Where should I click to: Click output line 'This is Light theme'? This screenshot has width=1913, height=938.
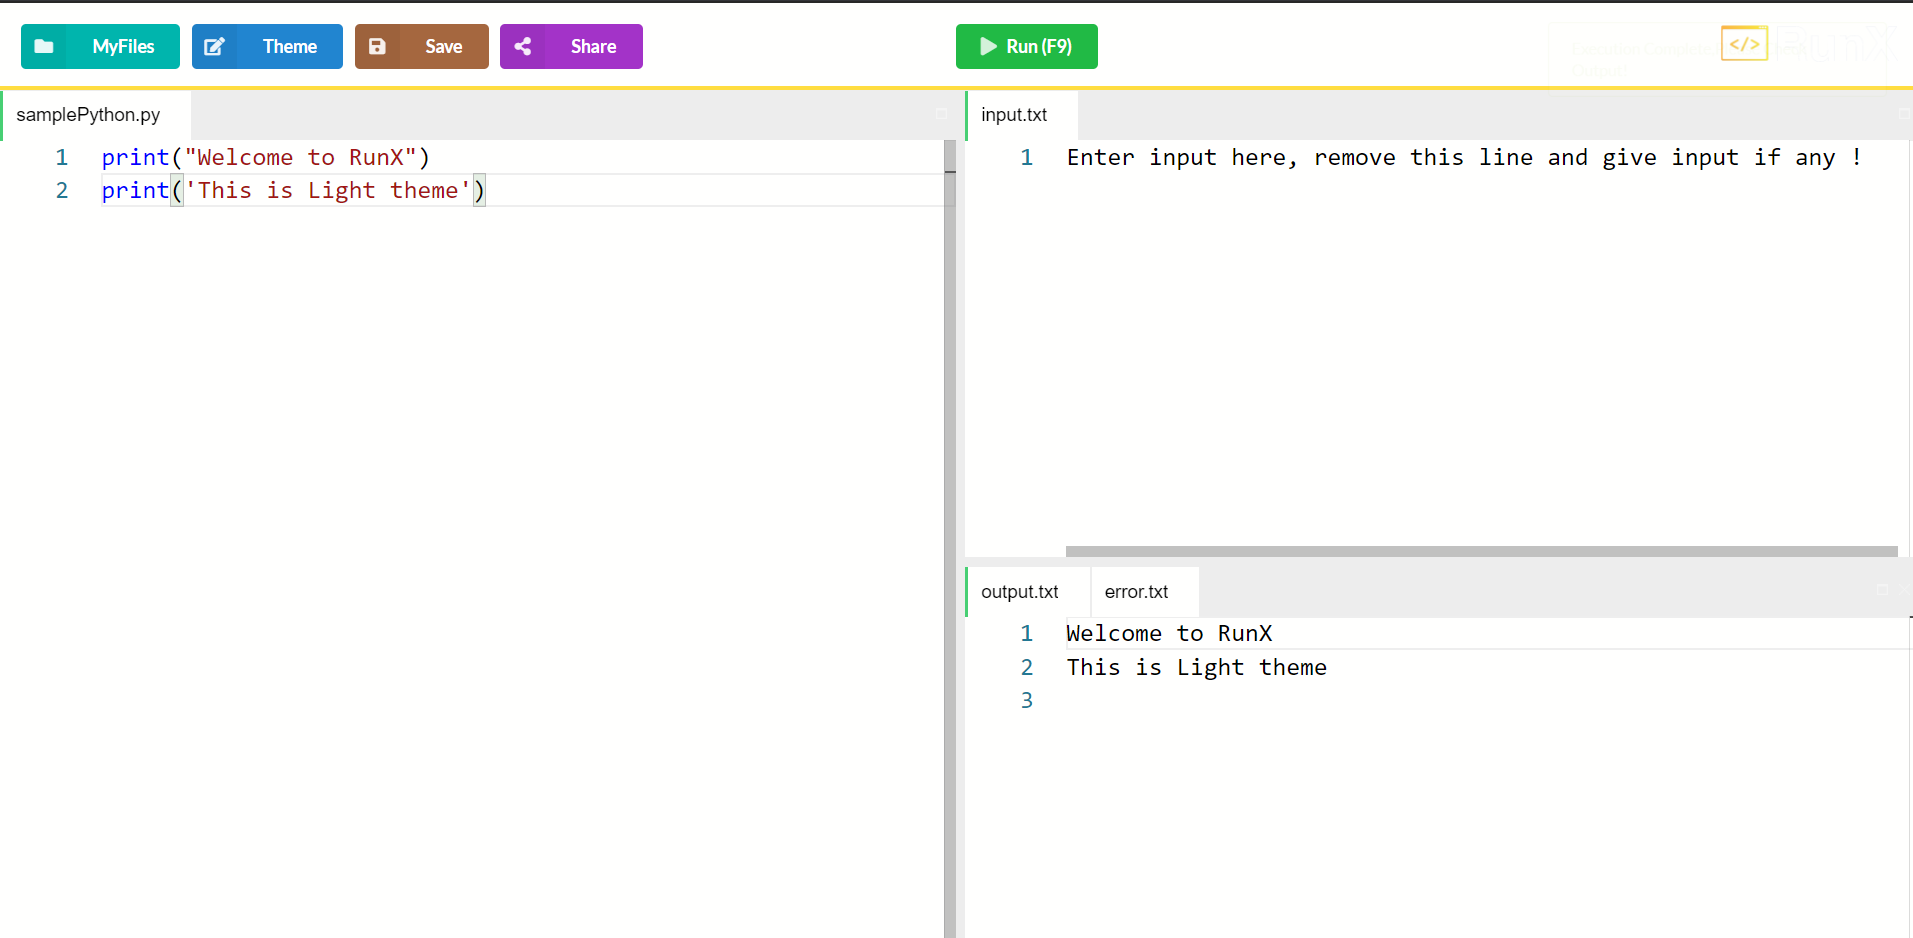click(x=1196, y=667)
